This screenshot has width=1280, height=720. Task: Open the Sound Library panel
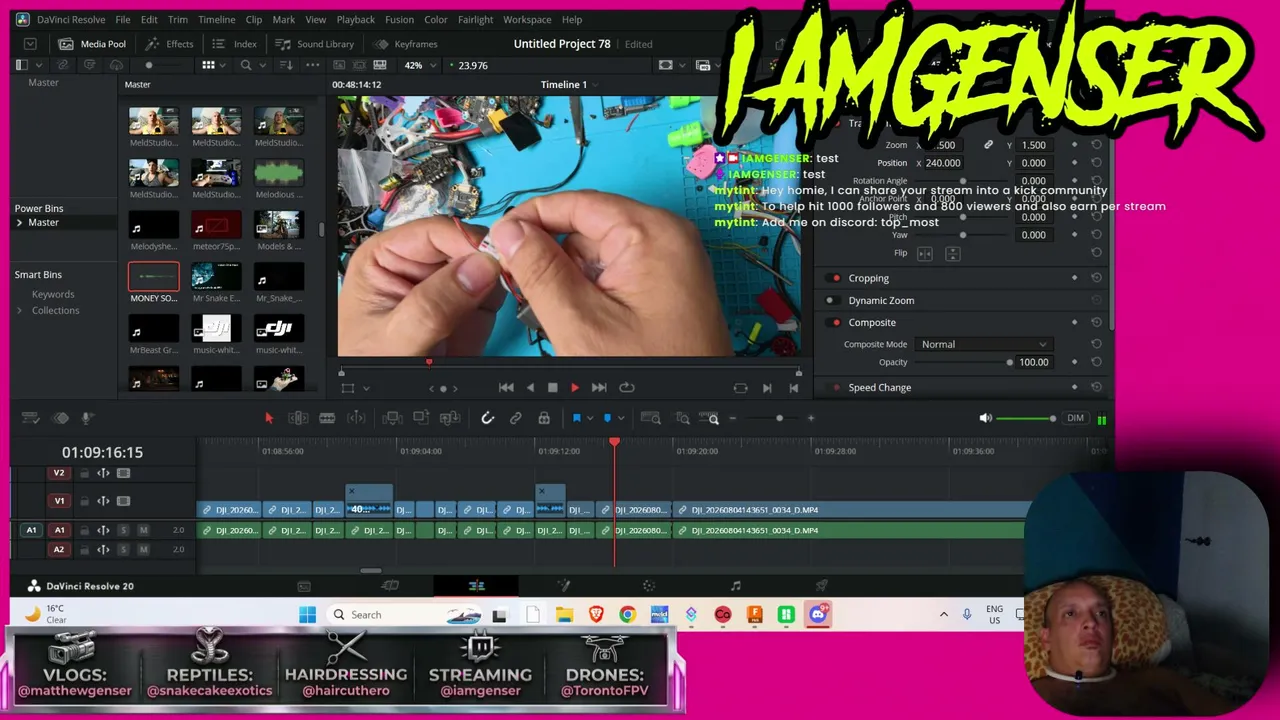pos(315,44)
